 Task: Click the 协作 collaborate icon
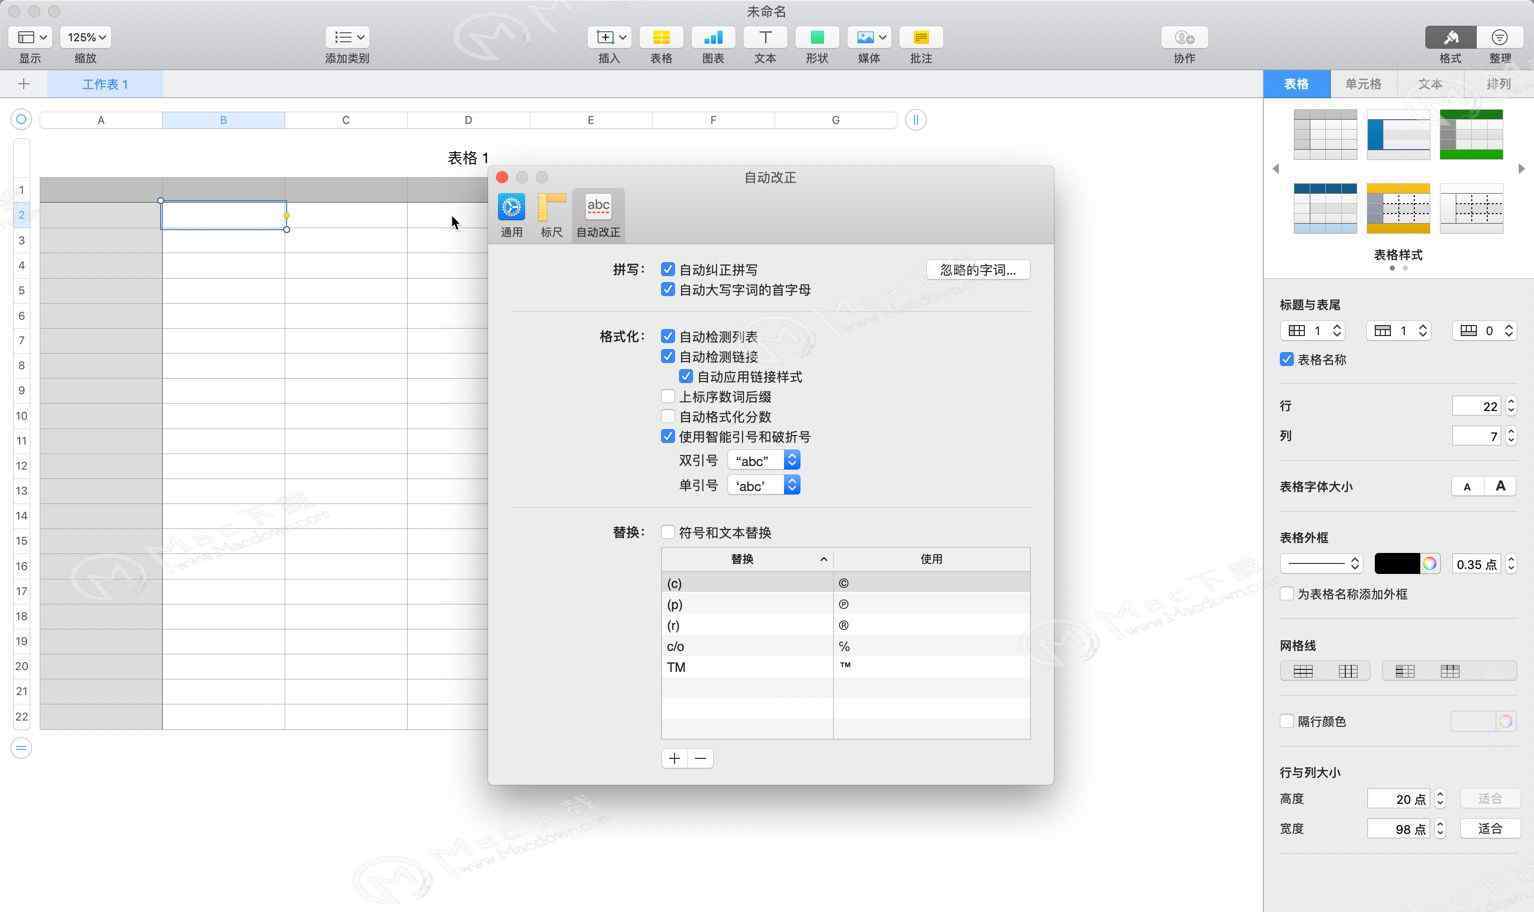pyautogui.click(x=1184, y=38)
